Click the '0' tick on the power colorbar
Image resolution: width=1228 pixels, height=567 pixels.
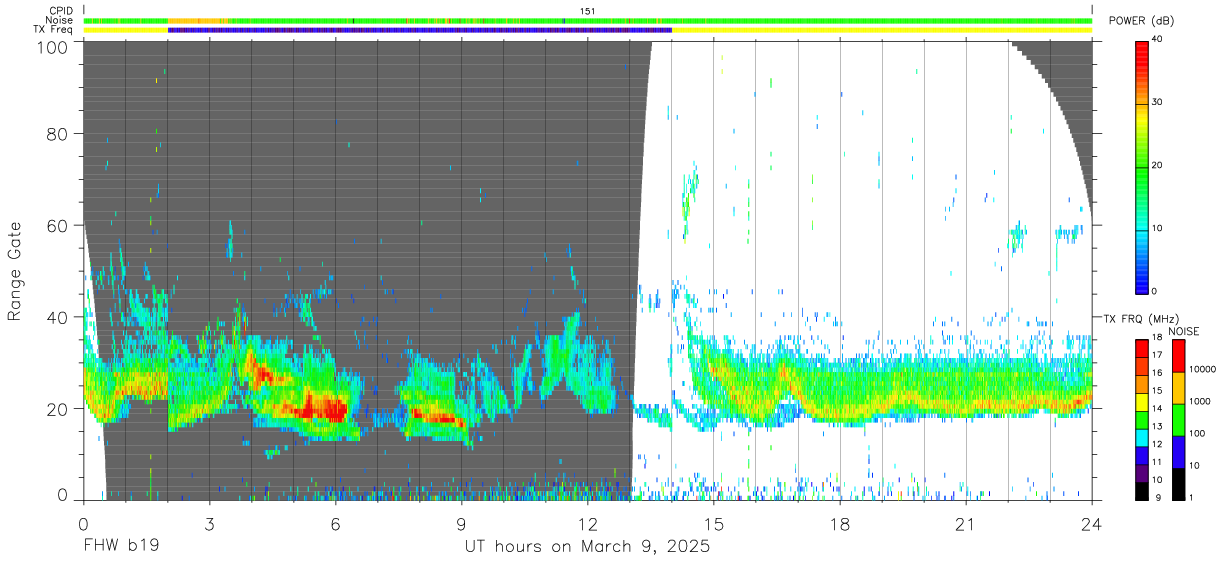click(1156, 291)
